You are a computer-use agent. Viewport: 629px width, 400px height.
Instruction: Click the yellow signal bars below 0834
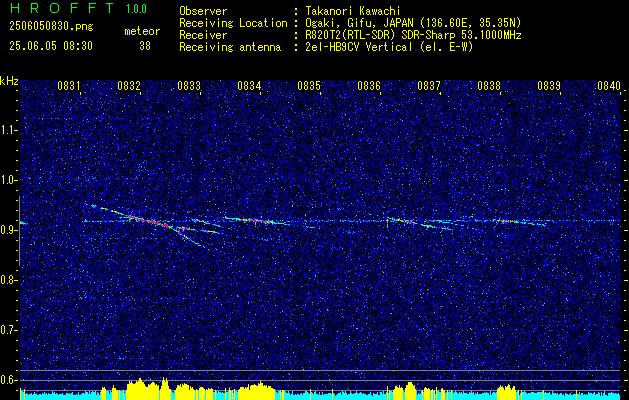[257, 392]
